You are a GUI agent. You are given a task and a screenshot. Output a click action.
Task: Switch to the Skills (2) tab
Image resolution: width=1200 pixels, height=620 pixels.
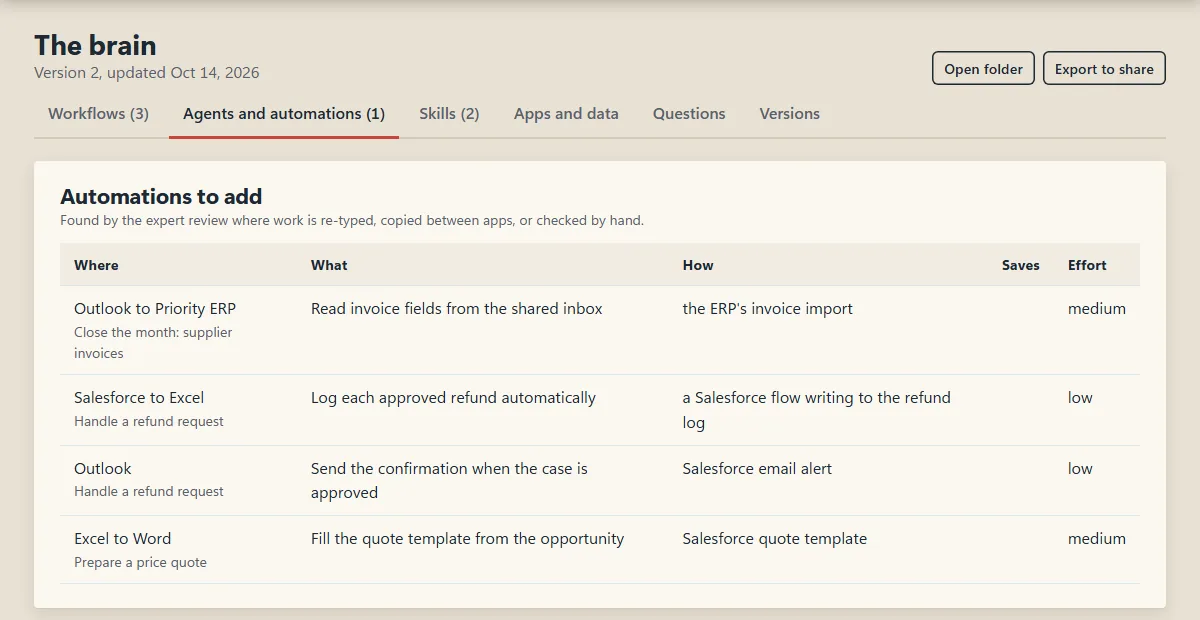click(449, 114)
